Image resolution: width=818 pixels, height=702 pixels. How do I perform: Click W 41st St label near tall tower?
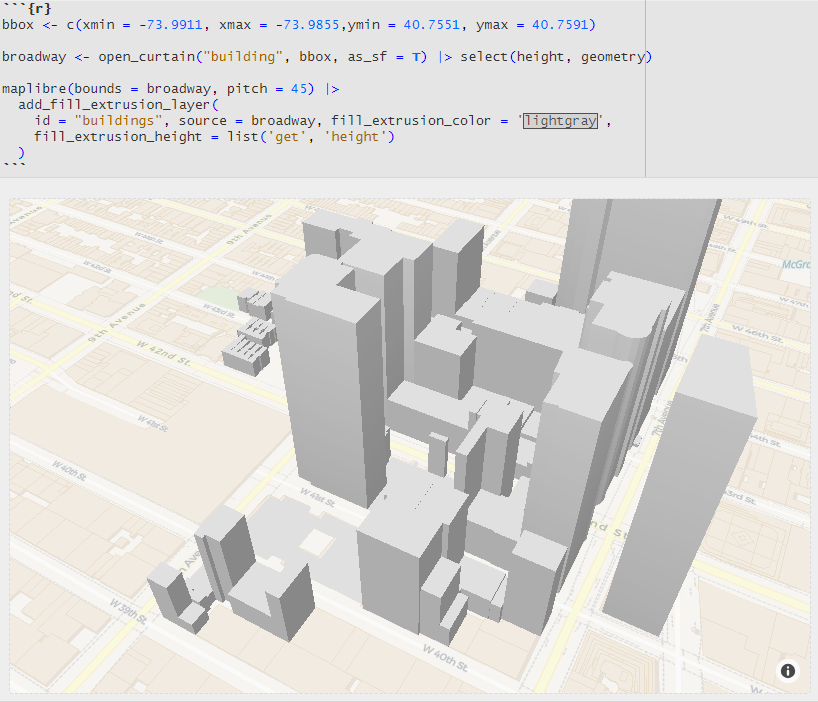(x=317, y=496)
